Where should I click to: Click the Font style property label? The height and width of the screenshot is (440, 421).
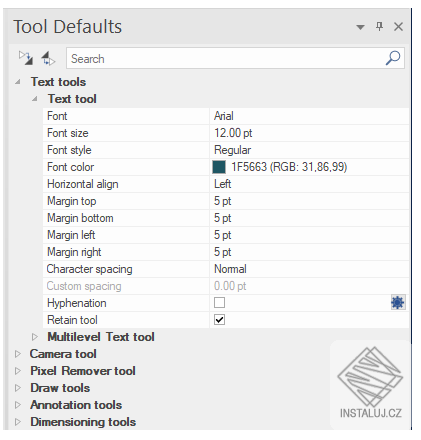coord(69,150)
